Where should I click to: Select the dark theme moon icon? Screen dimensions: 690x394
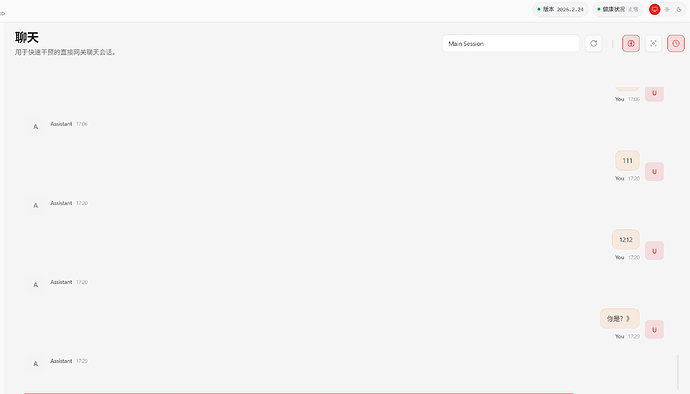679,9
